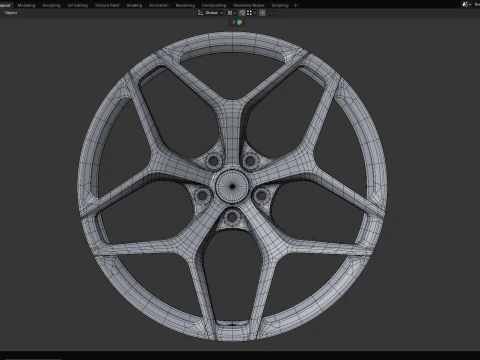Switch to the Texture Paint workspace
The image size is (480, 360).
pyautogui.click(x=107, y=5)
